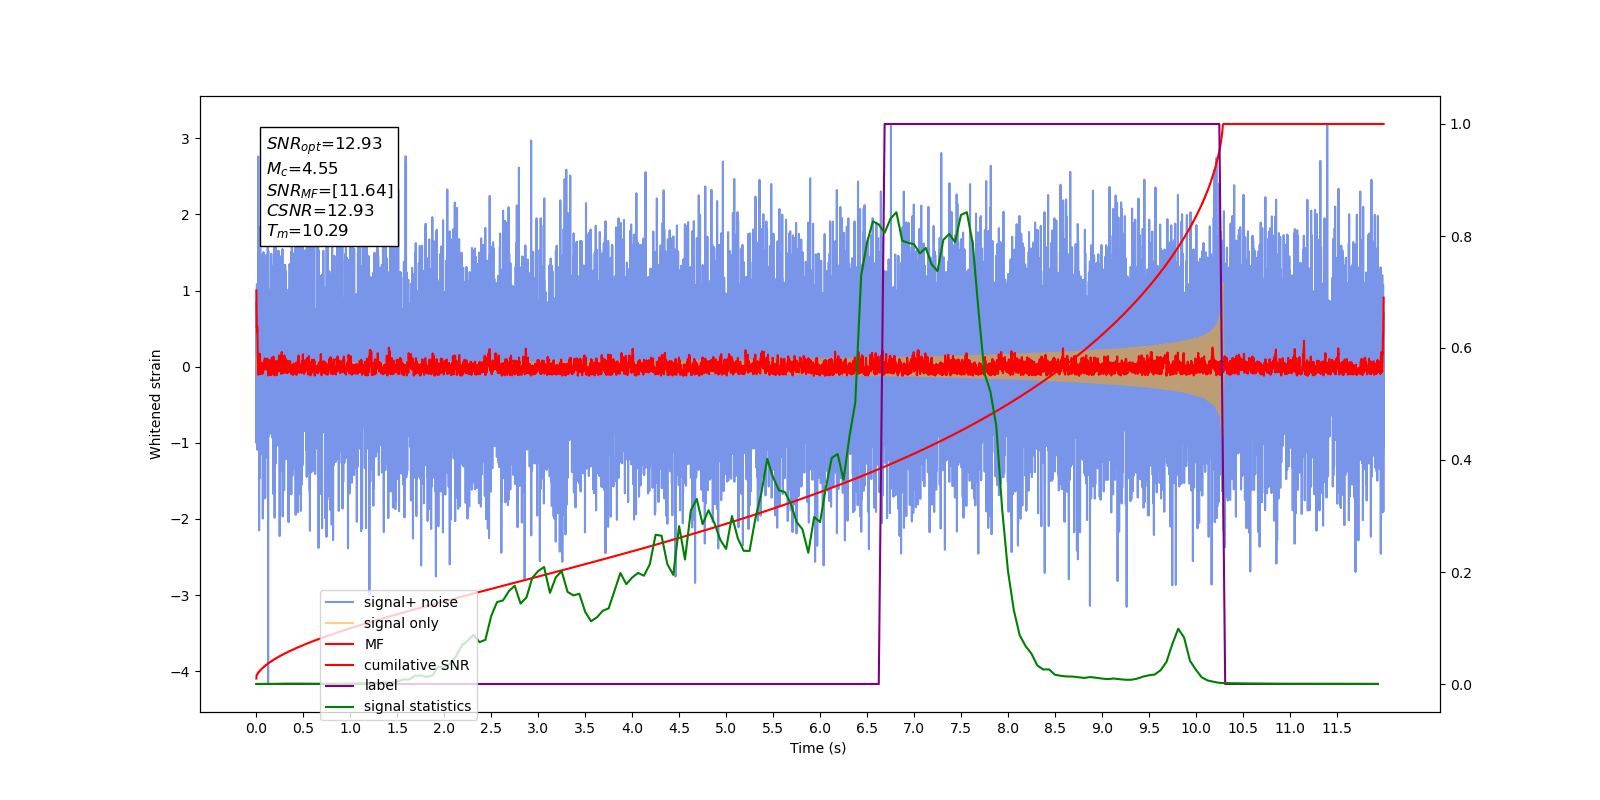This screenshot has width=1600, height=800.
Task: Click the SNR_MF=[11.64] annotation line
Action: 330,190
